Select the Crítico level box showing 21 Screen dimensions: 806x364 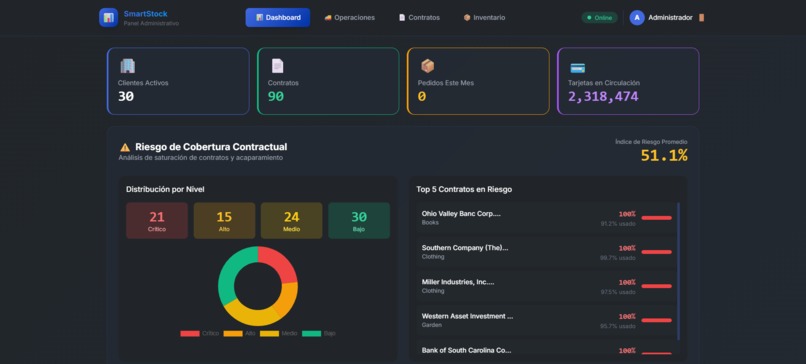pos(157,221)
